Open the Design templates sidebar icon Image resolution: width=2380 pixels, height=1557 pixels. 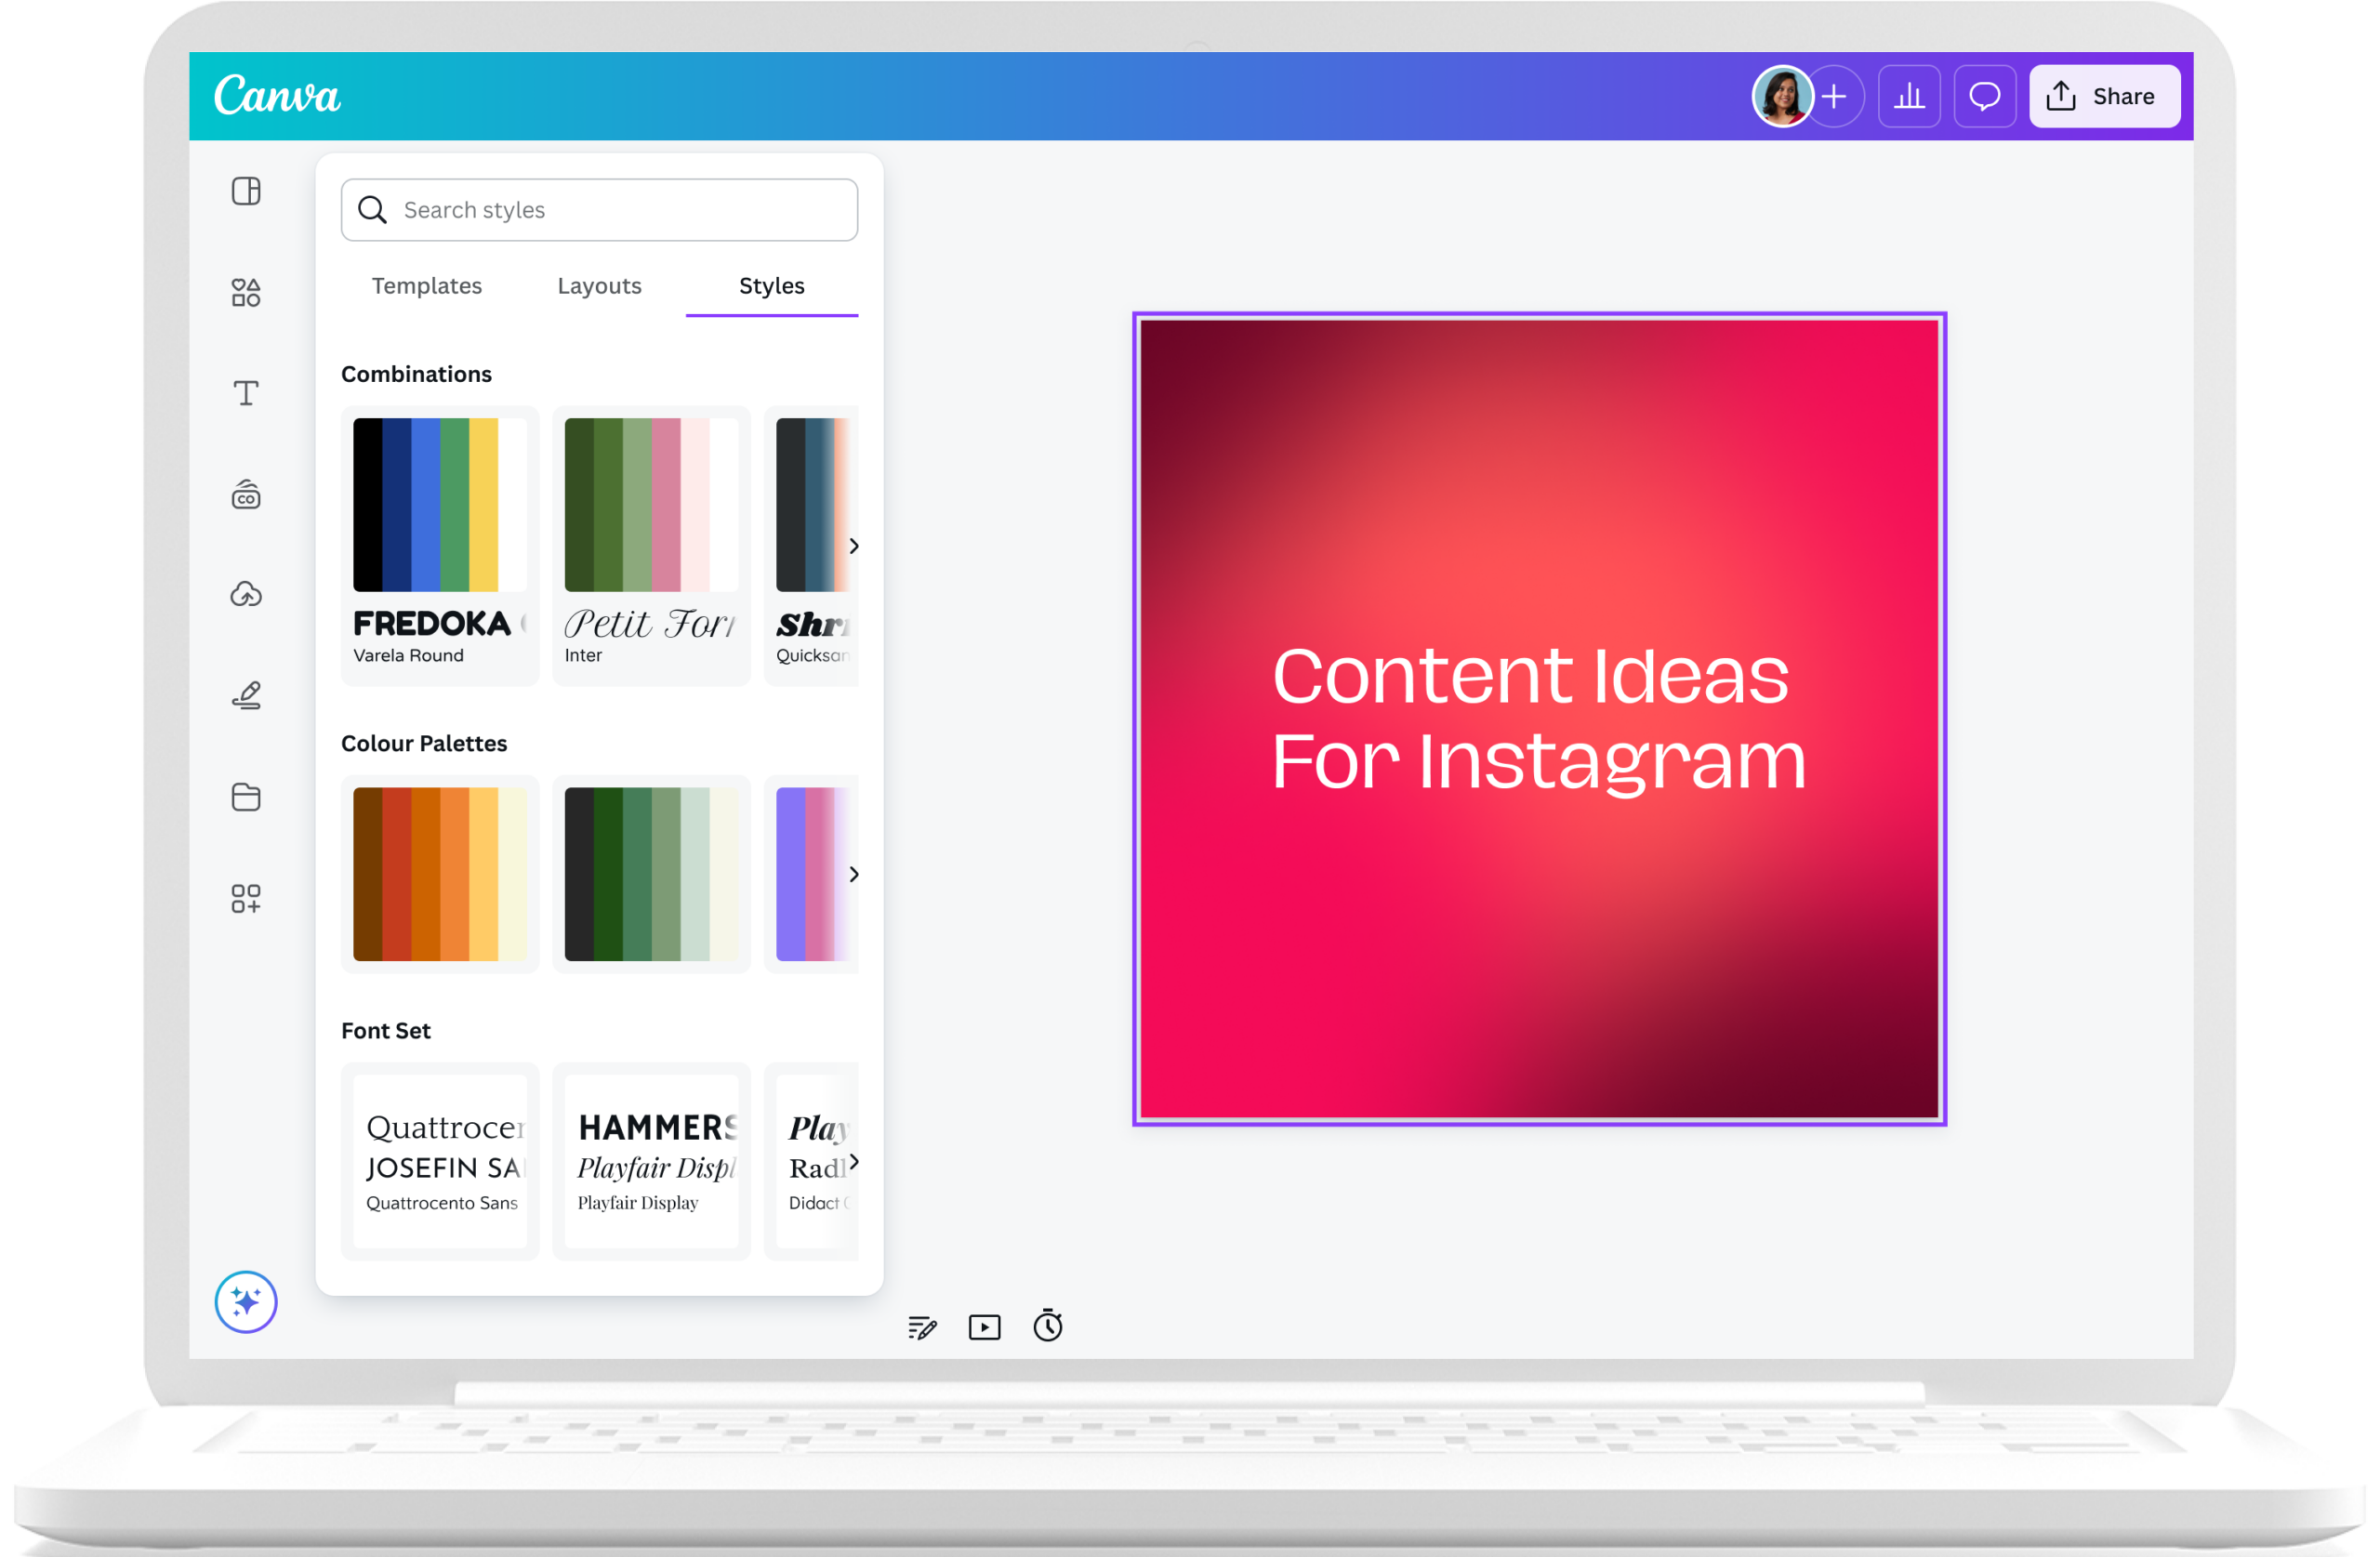point(246,191)
